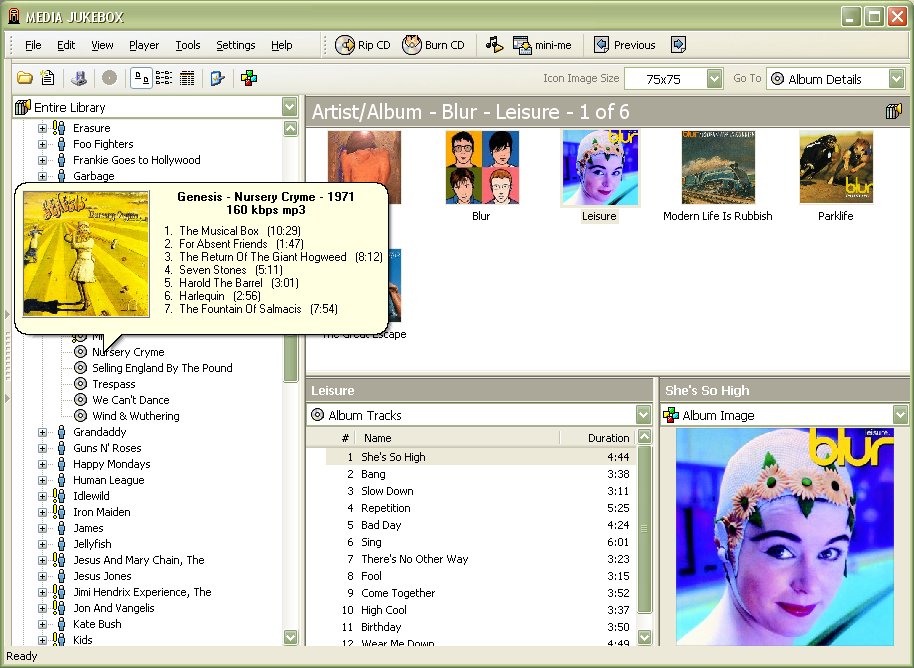Image resolution: width=914 pixels, height=668 pixels.
Task: Expand the Iron Maiden artist node
Action: pyautogui.click(x=42, y=512)
